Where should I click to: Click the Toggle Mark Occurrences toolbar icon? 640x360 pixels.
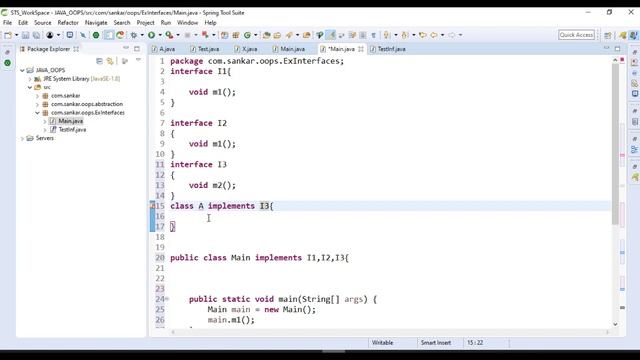[331, 35]
